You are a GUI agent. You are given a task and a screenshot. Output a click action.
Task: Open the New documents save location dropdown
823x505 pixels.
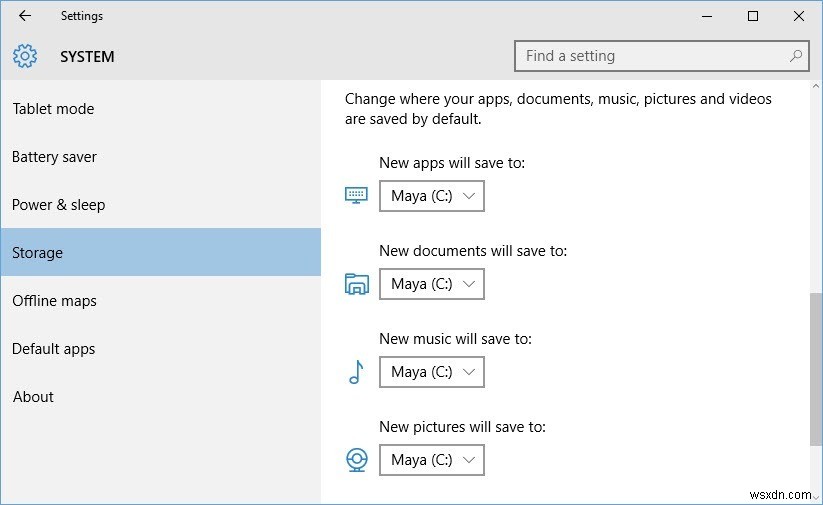click(x=431, y=284)
